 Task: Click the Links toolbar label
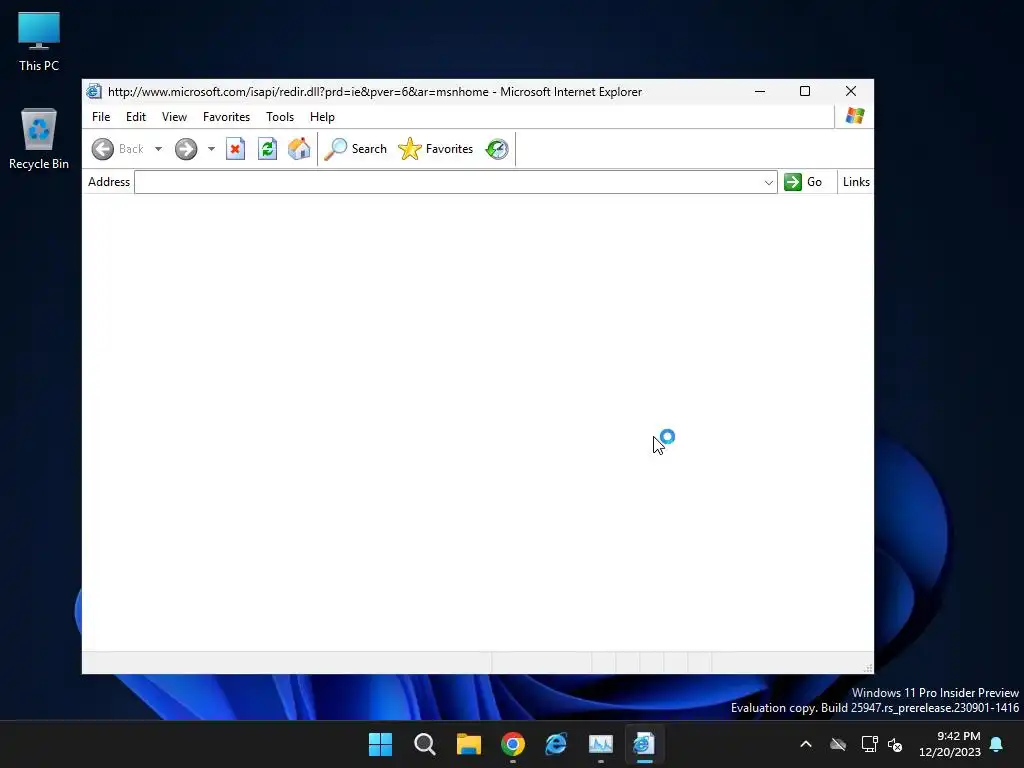856,182
